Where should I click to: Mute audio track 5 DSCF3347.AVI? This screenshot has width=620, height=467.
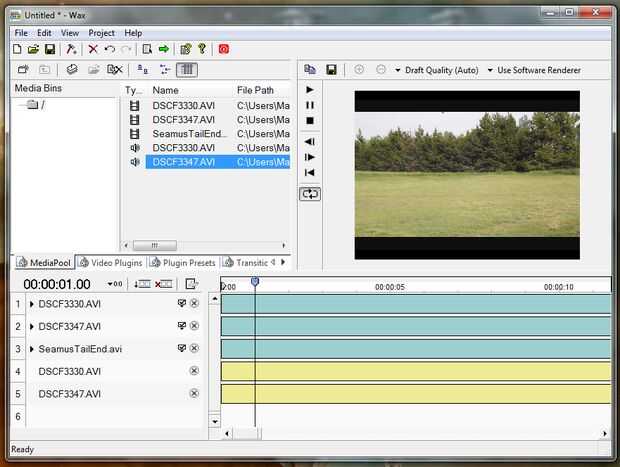[194, 393]
